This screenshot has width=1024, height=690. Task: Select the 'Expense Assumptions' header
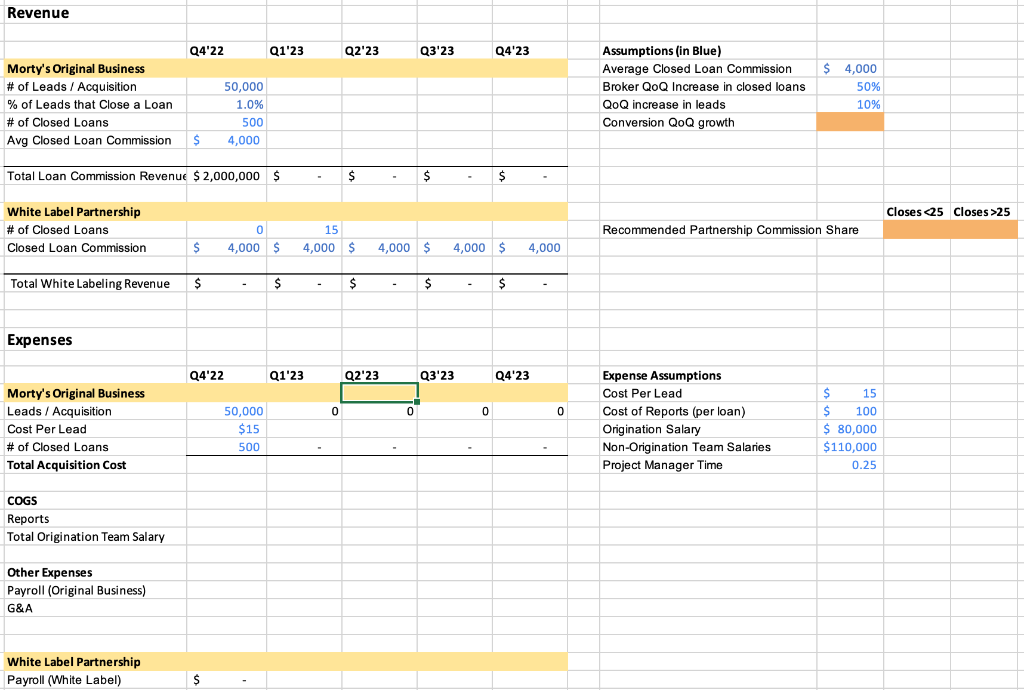tap(662, 375)
